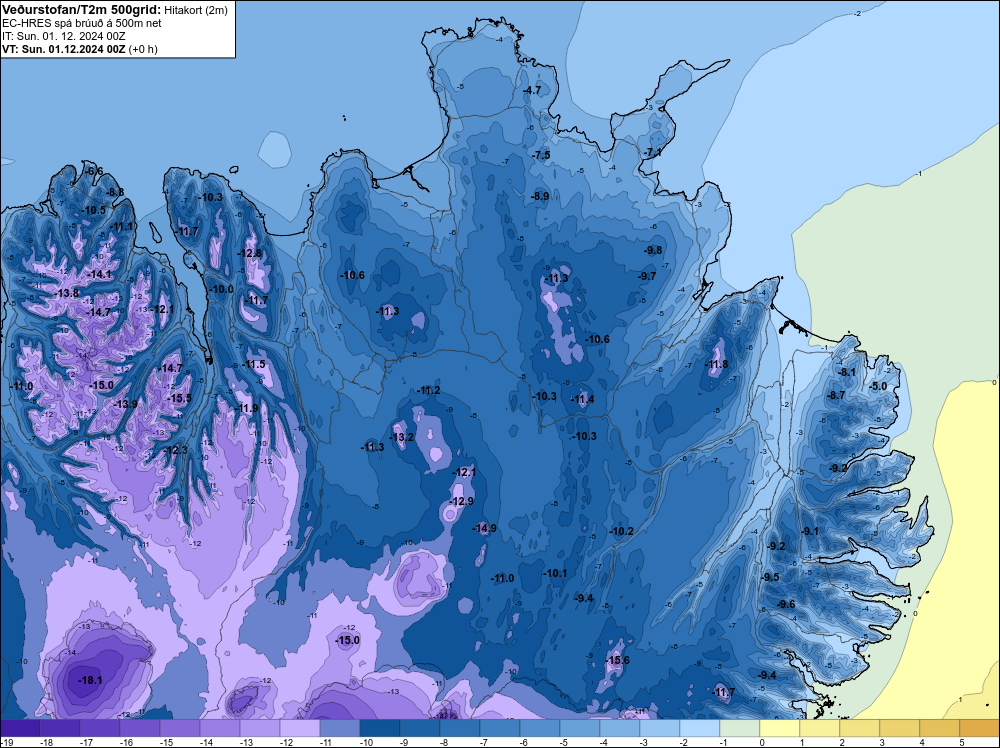Viewport: 1000px width, 748px height.
Task: Click the -7.5 temperature reading
Action: (x=541, y=155)
